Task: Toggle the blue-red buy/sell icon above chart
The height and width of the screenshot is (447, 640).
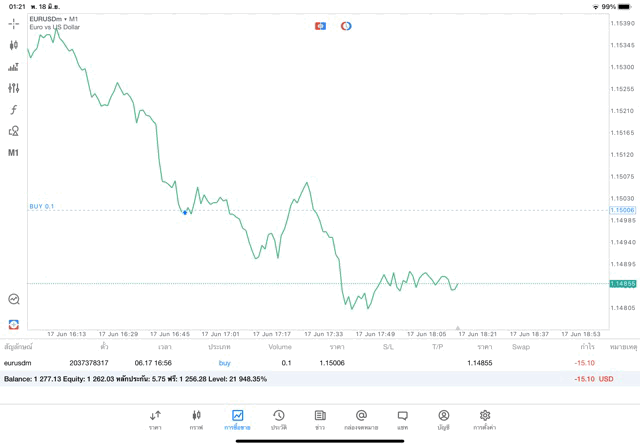Action: coord(321,26)
